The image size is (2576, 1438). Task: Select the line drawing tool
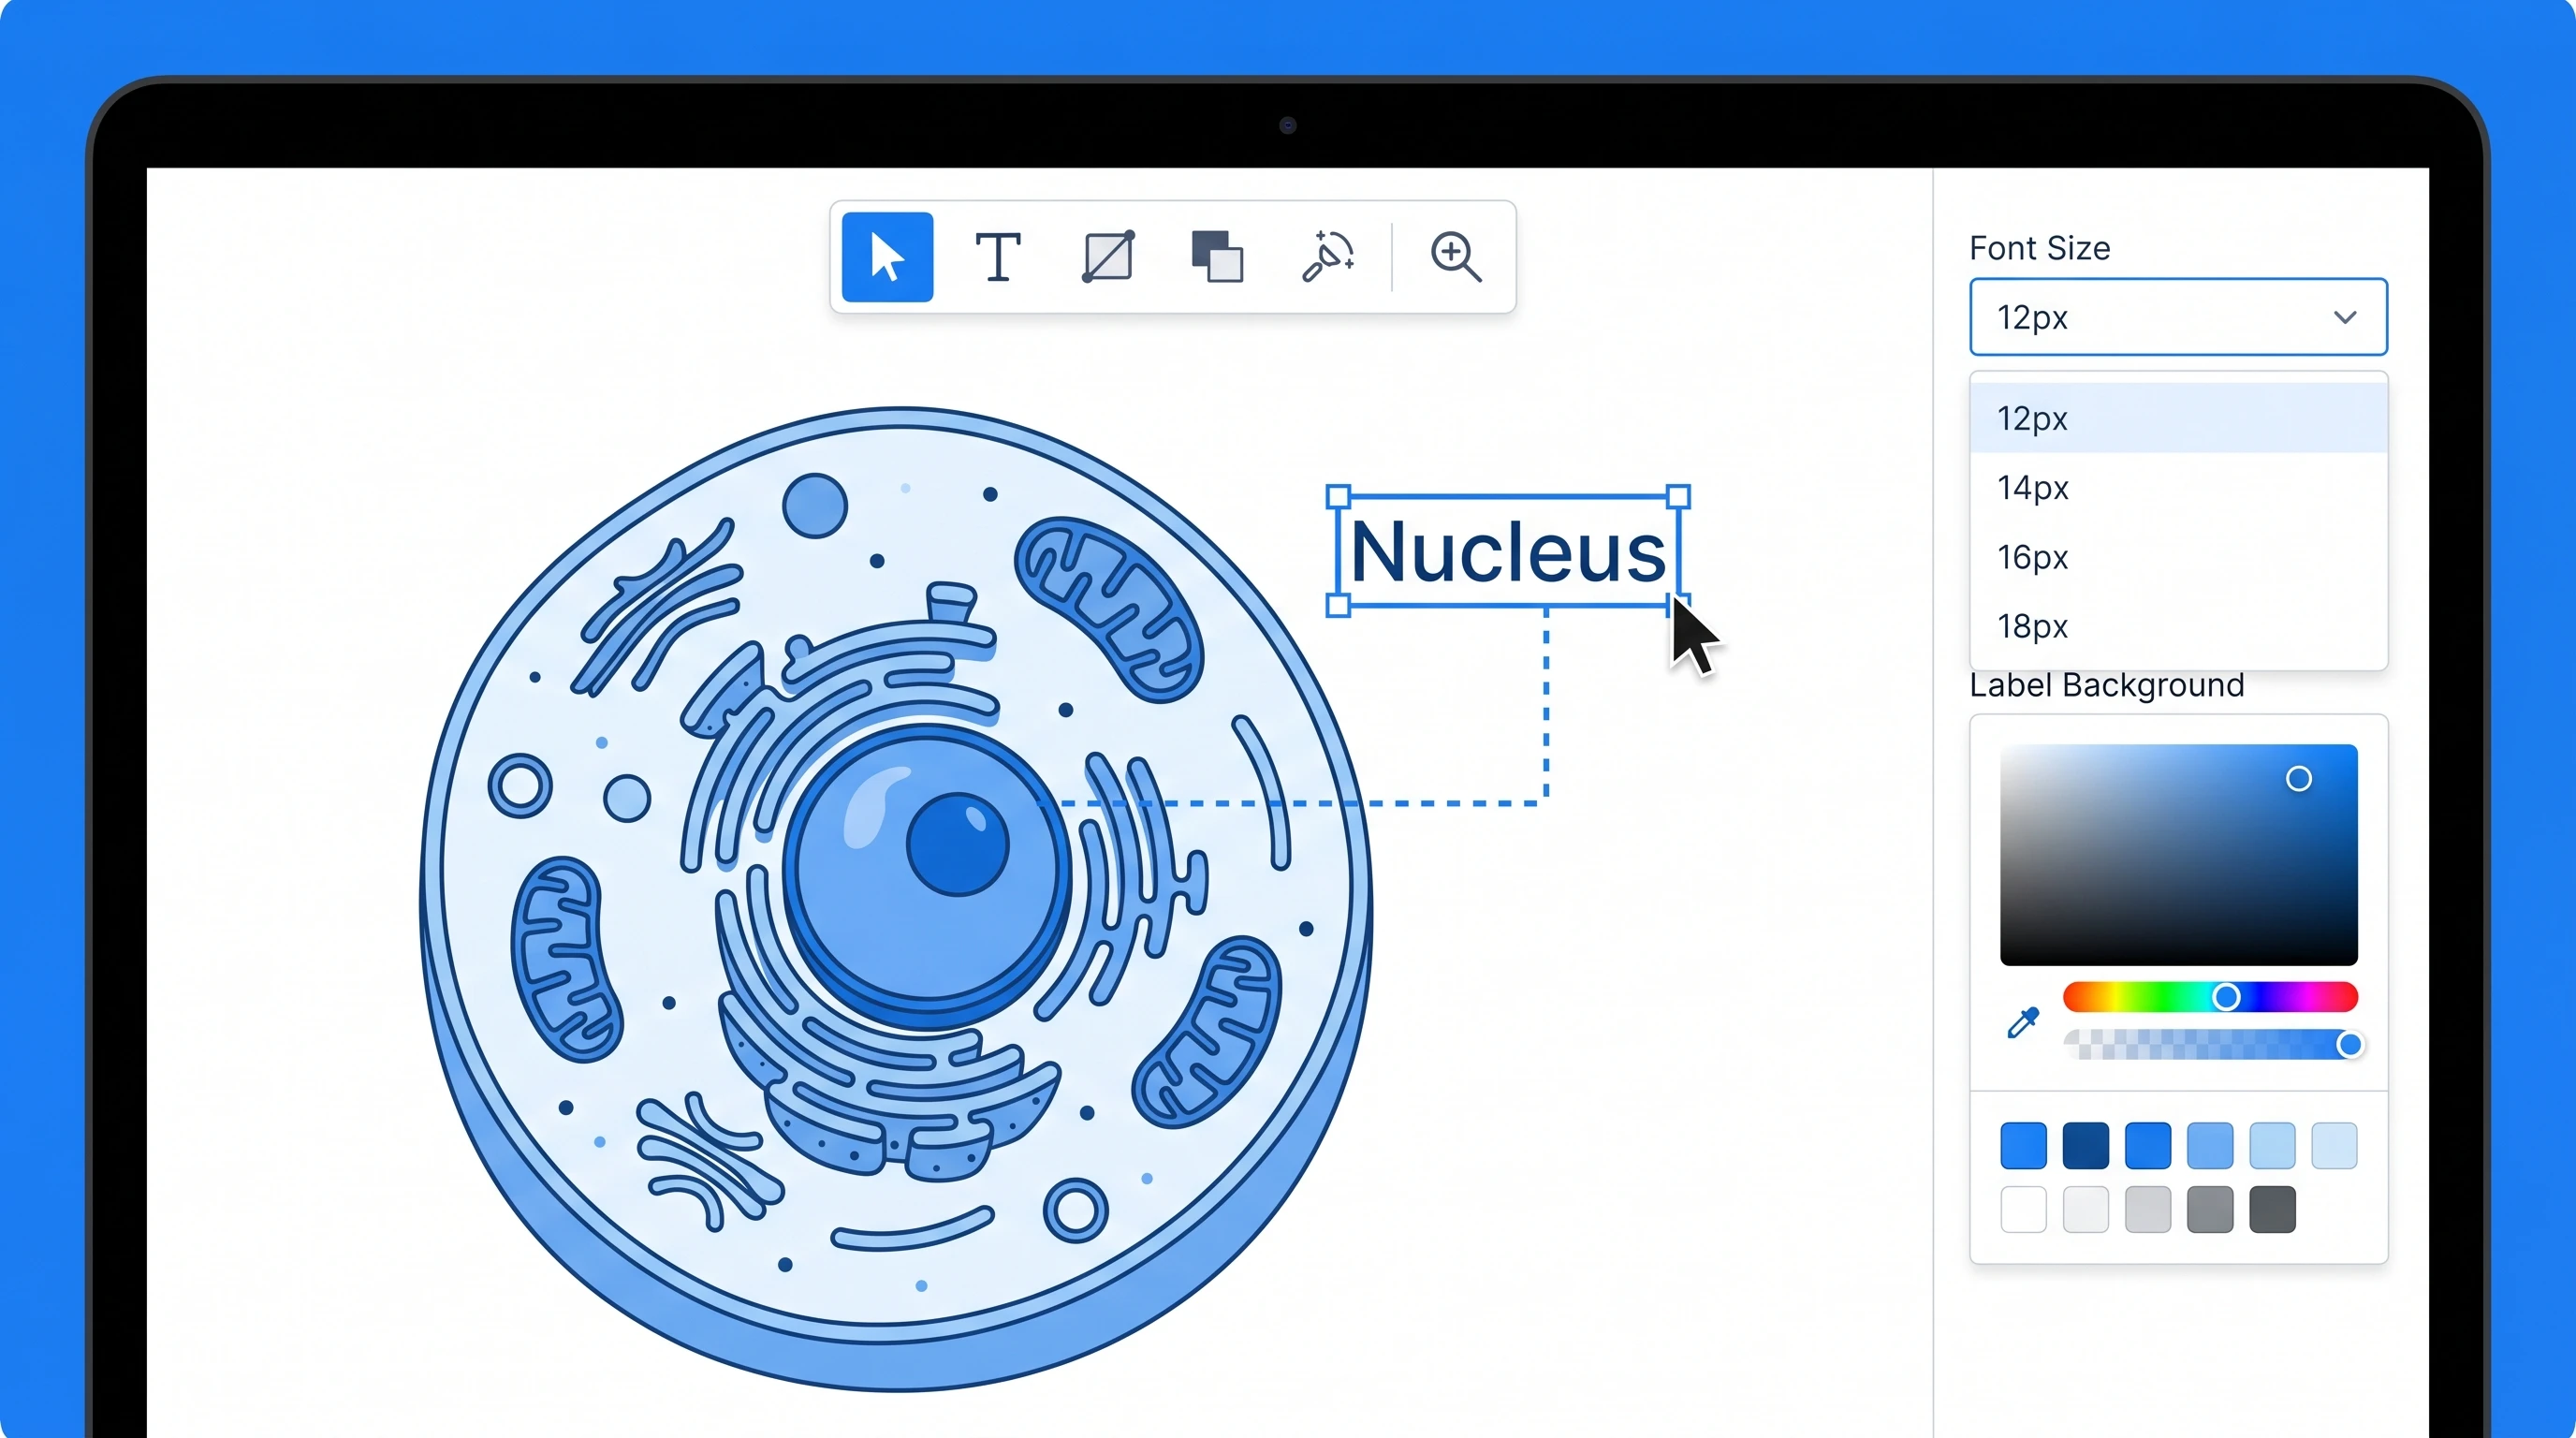1108,257
